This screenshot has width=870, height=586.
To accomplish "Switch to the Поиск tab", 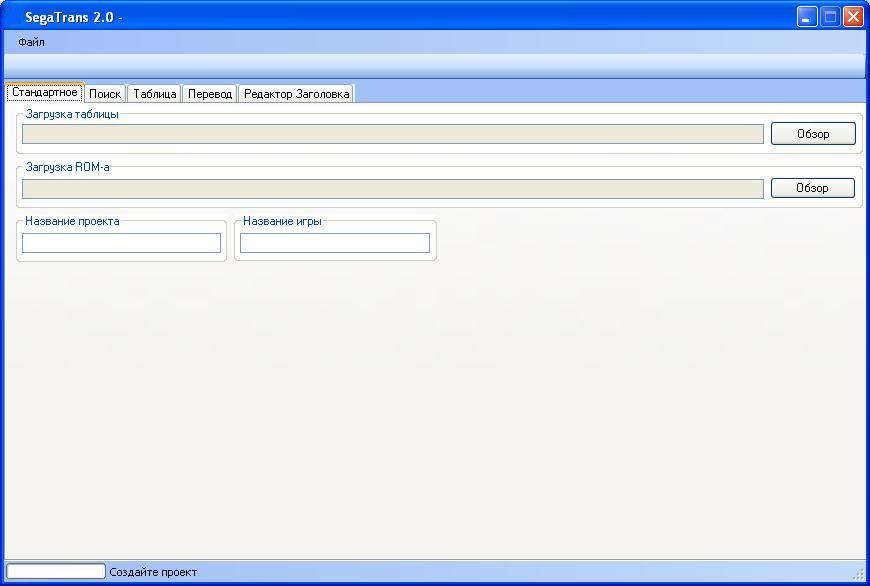I will click(x=105, y=94).
